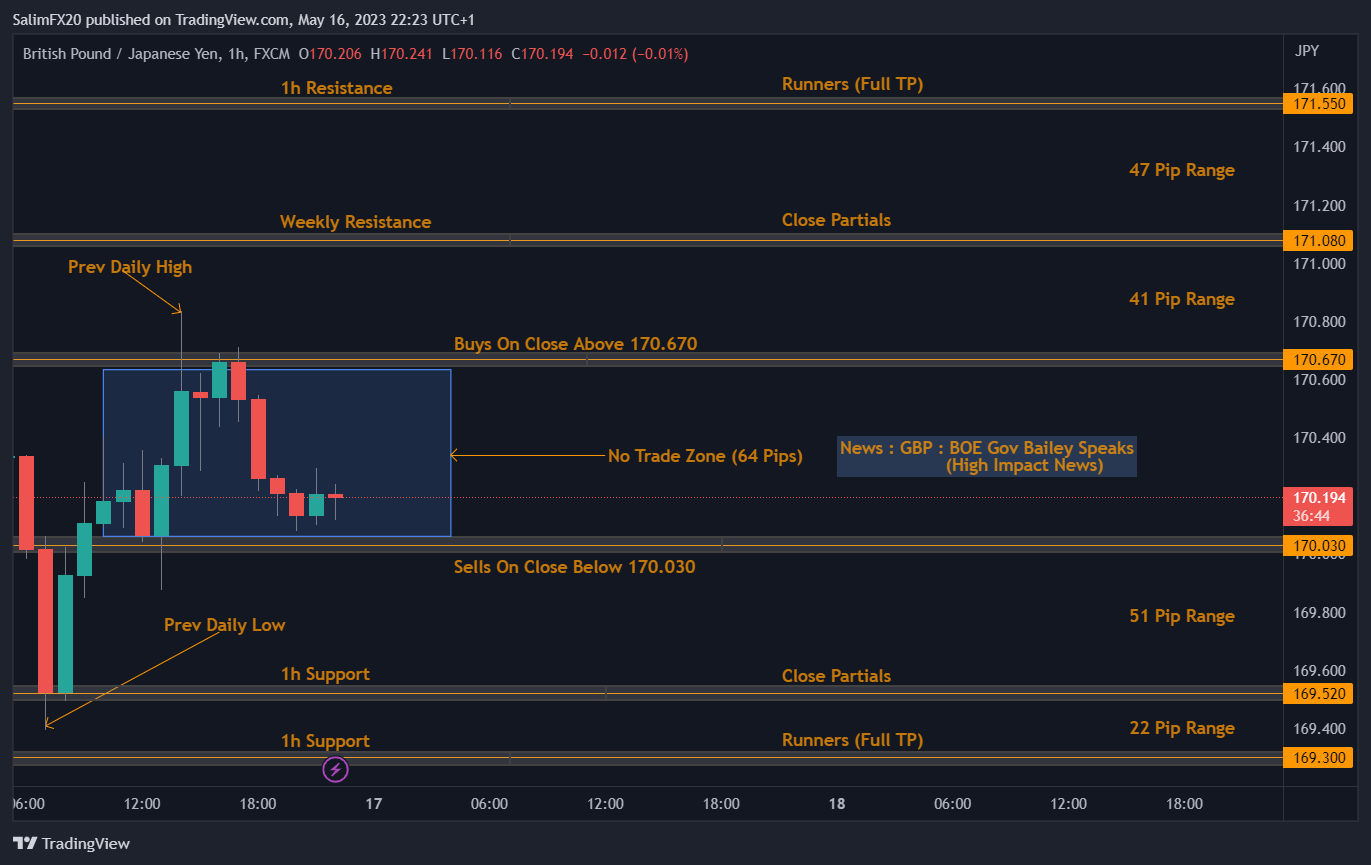This screenshot has width=1371, height=865.
Task: Open the JPY currency selector
Action: (x=1306, y=50)
